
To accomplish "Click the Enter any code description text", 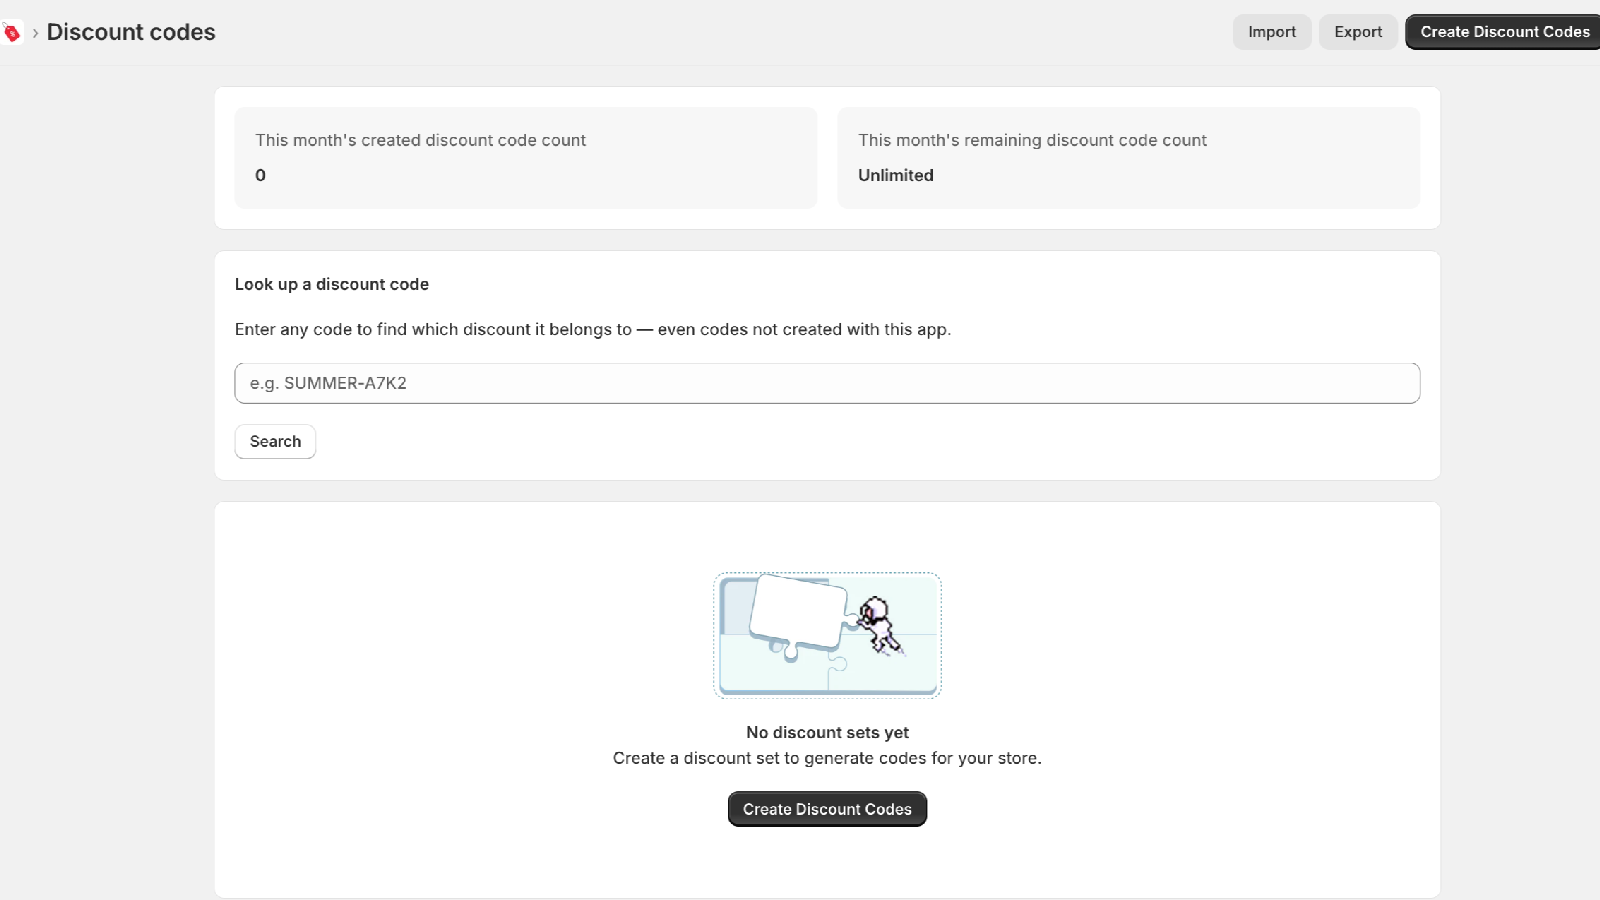I will 593,329.
